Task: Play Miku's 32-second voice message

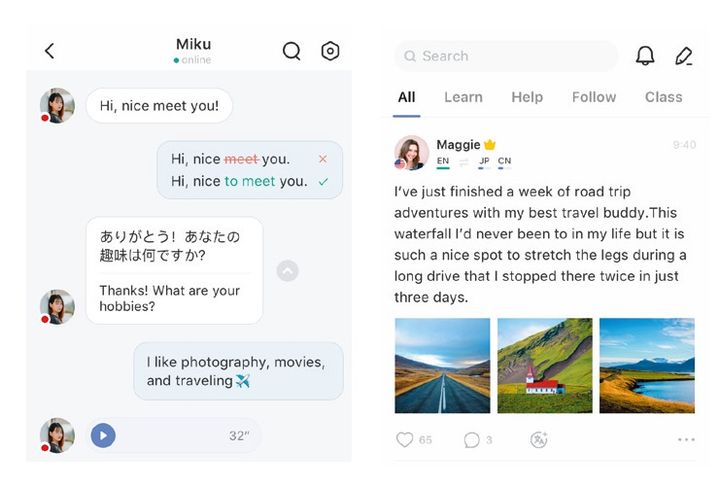Action: coord(103,435)
